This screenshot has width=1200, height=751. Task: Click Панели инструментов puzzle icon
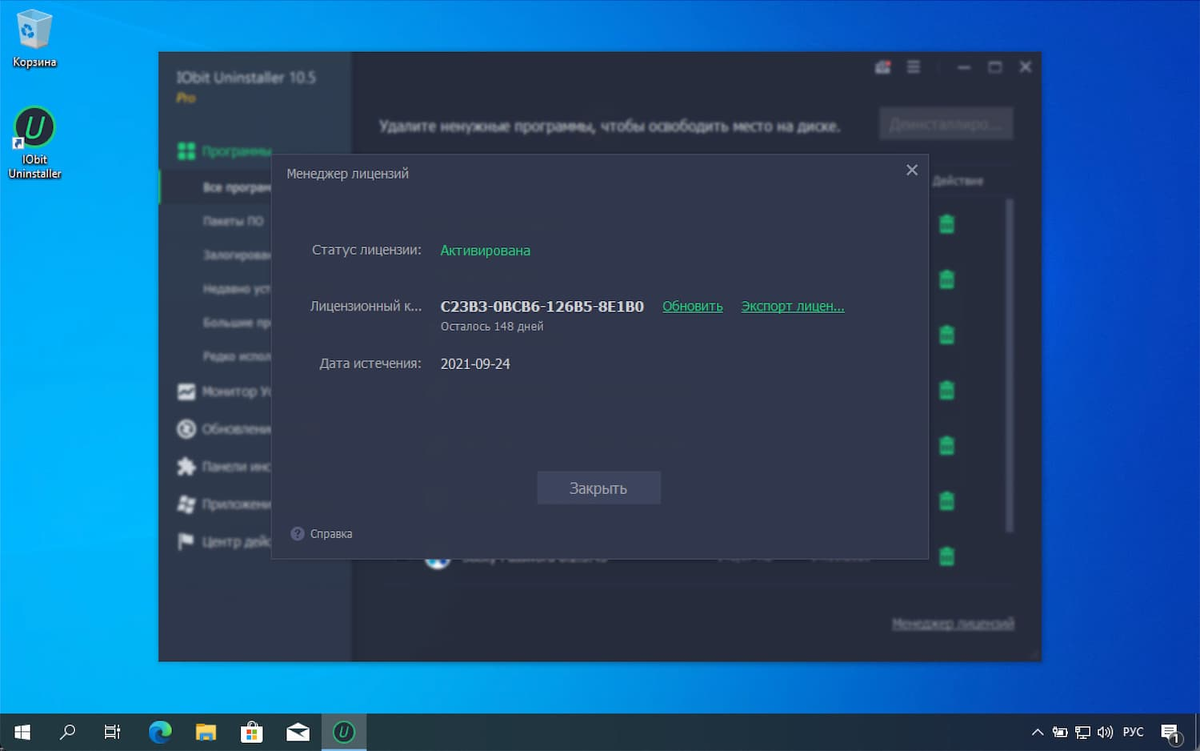coord(186,466)
